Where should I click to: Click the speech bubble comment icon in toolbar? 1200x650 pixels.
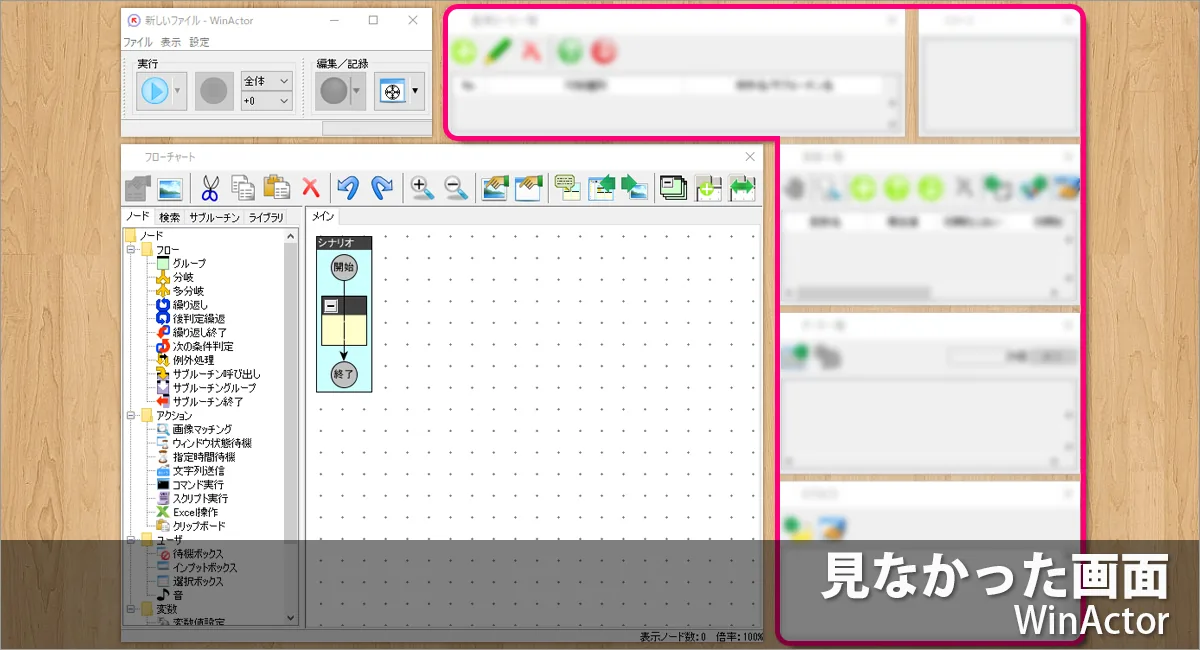pyautogui.click(x=566, y=187)
